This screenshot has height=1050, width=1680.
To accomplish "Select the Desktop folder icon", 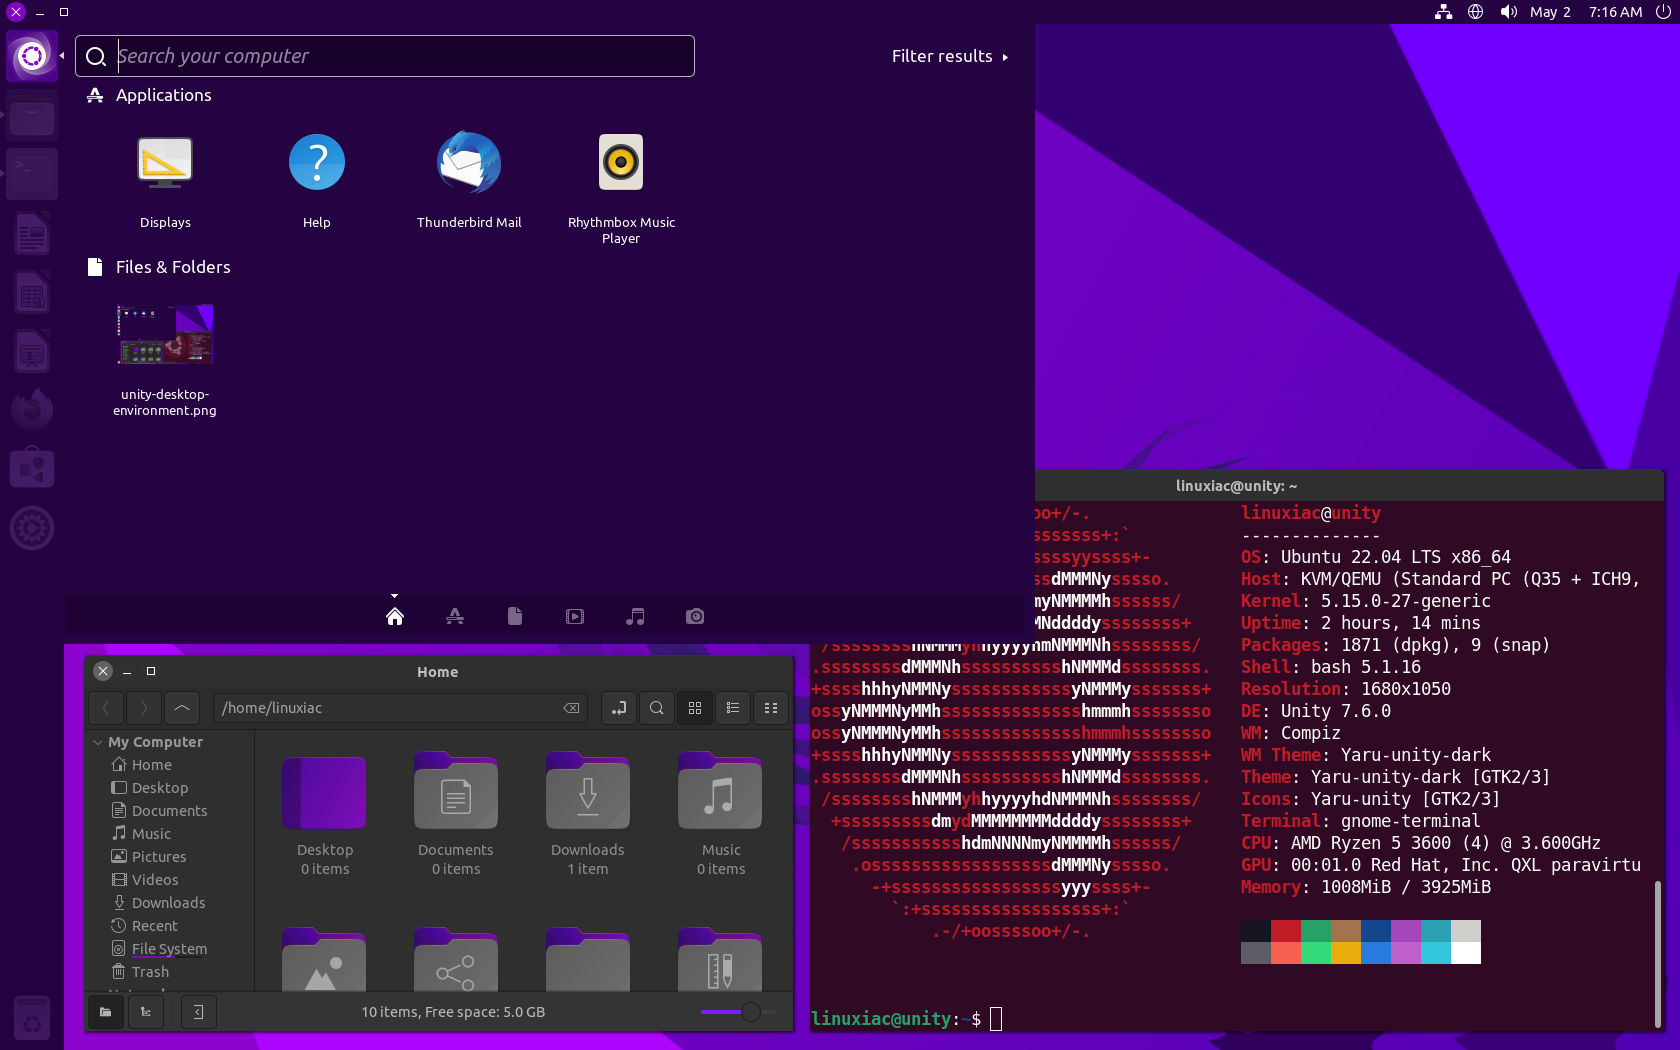I will click(324, 794).
